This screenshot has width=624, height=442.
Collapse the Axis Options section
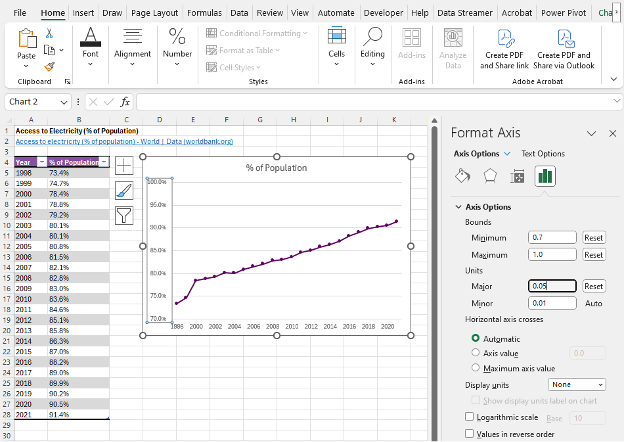tap(458, 207)
